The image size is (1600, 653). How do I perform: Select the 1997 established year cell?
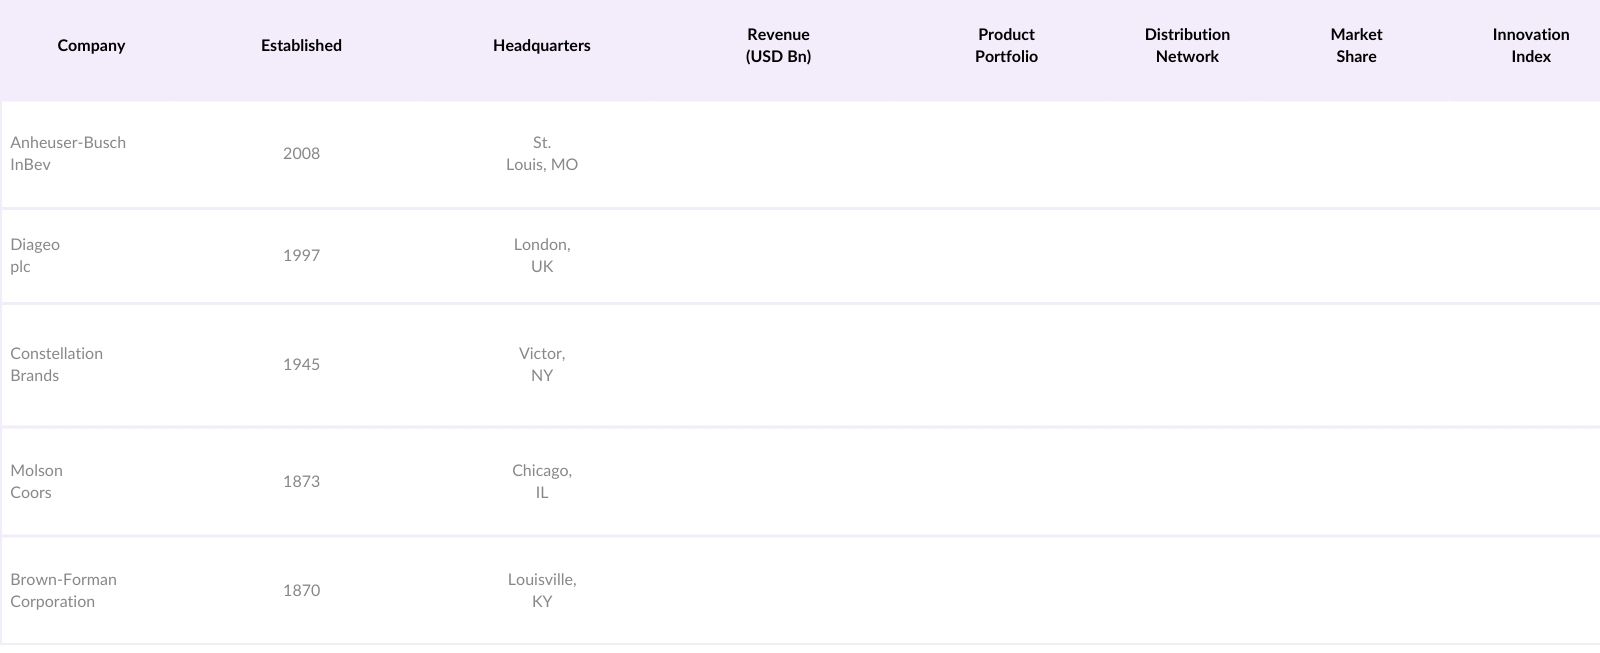pos(301,255)
